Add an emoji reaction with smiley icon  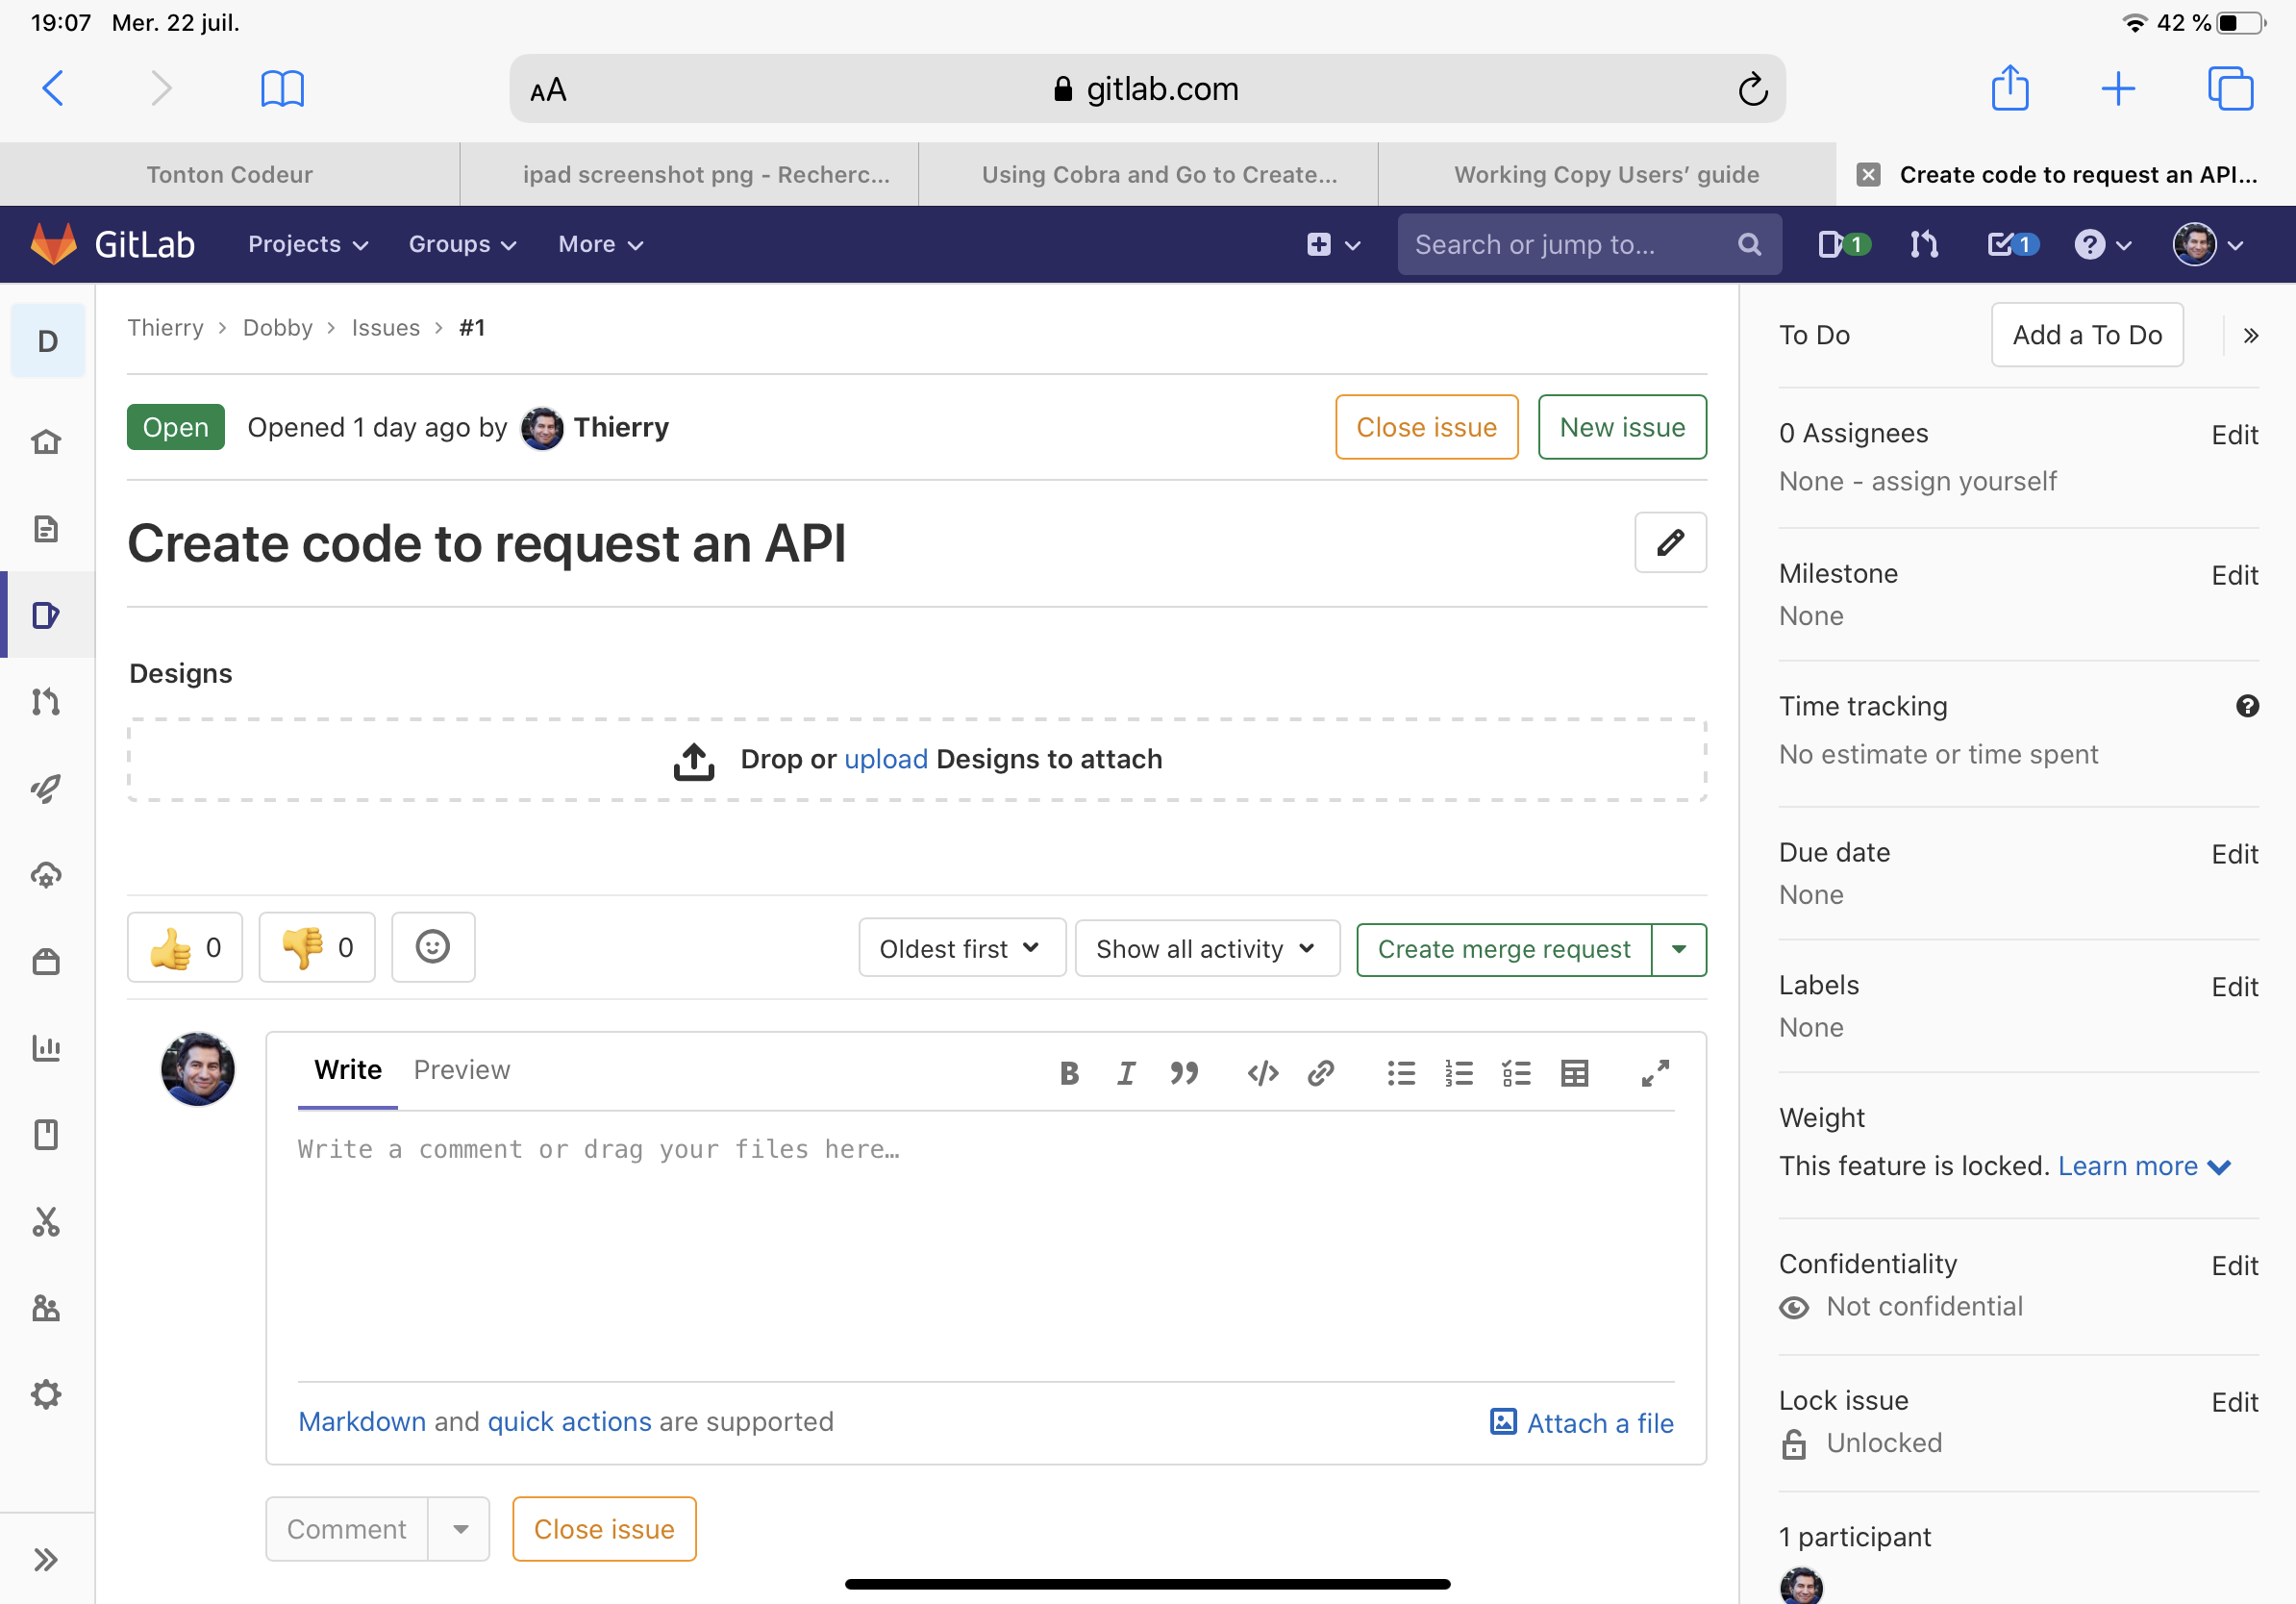pyautogui.click(x=432, y=947)
